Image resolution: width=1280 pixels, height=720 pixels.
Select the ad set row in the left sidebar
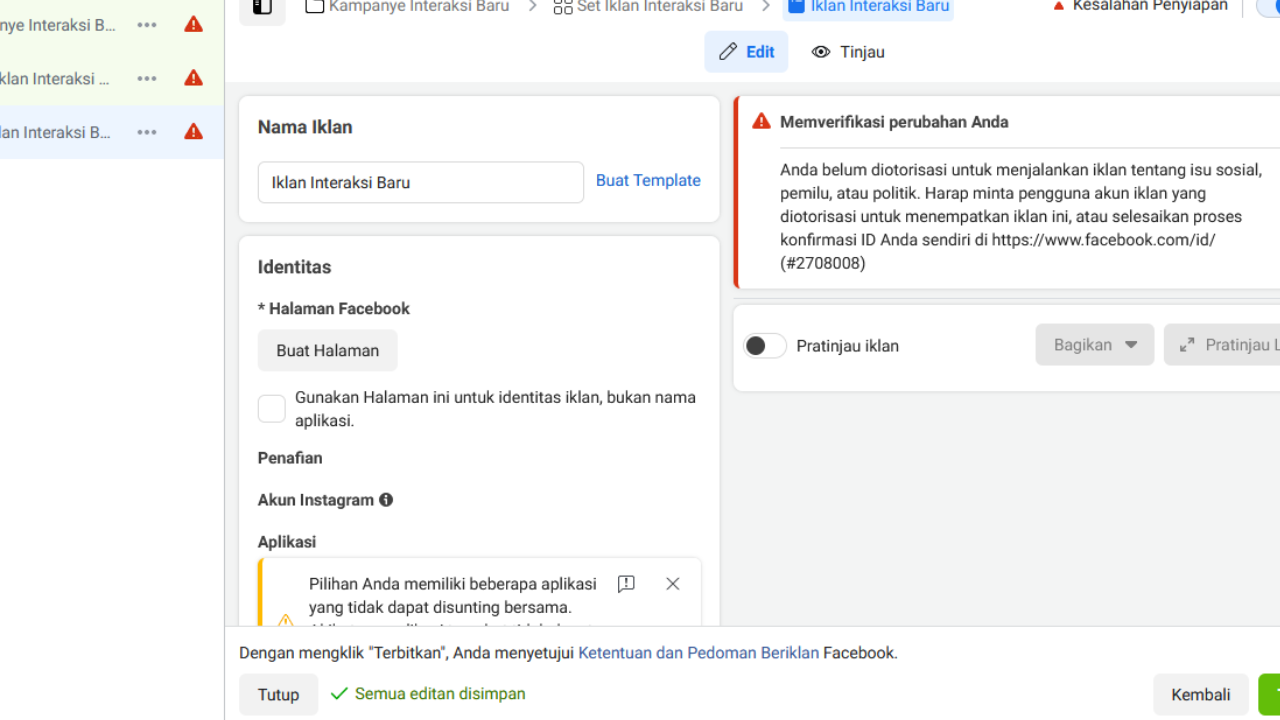point(112,79)
